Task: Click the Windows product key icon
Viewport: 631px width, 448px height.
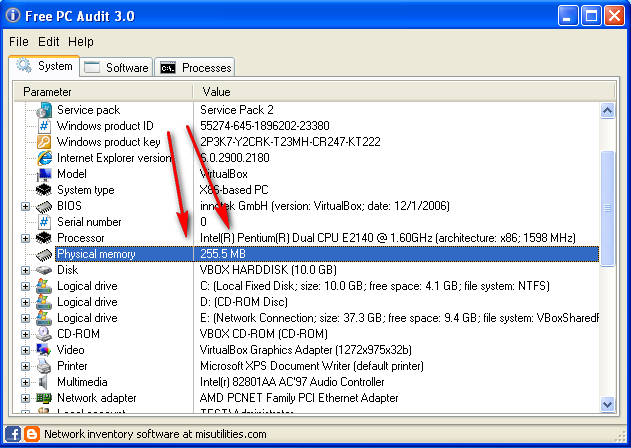Action: (x=44, y=142)
